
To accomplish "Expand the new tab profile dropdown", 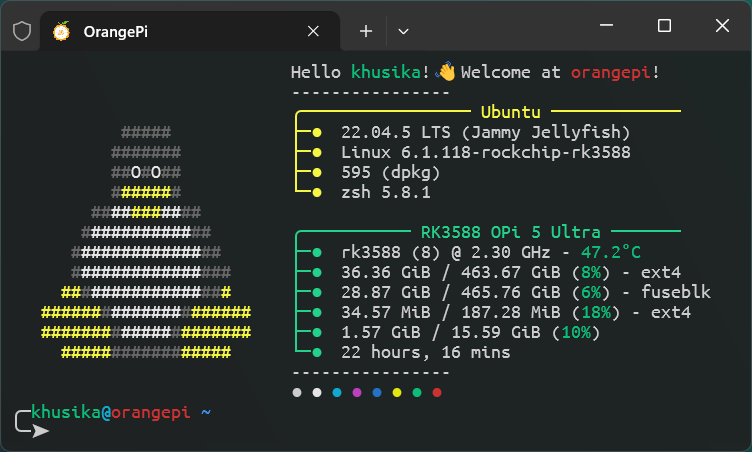I will pyautogui.click(x=403, y=31).
